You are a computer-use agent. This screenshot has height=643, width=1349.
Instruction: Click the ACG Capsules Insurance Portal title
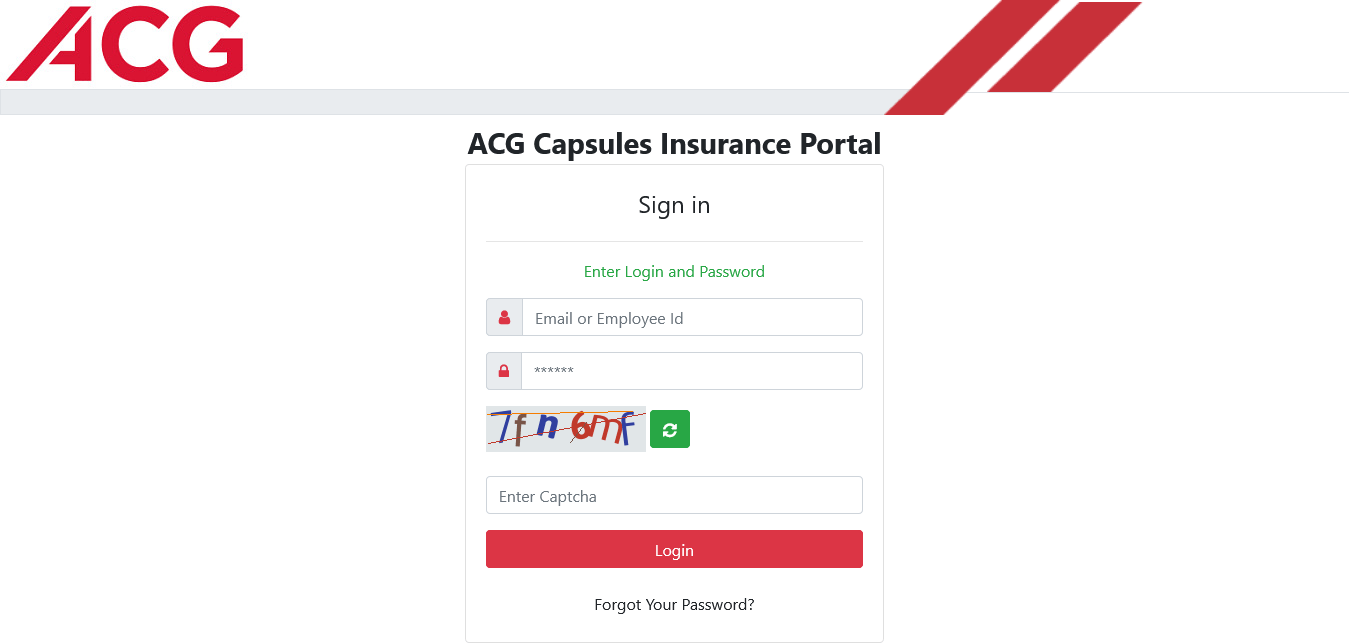(x=674, y=144)
